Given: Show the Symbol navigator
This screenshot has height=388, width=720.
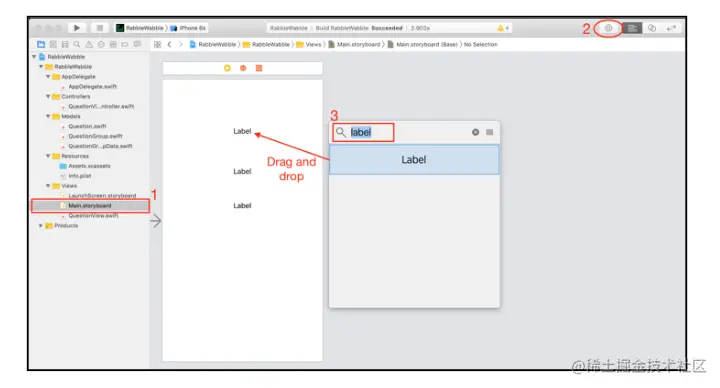Looking at the screenshot, I should 65,45.
